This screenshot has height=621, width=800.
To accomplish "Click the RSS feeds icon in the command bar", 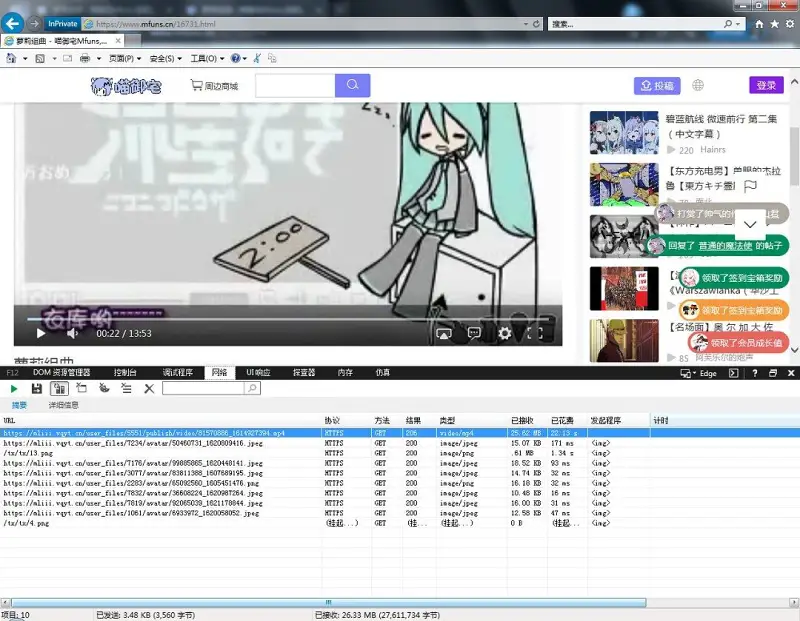I will 40,58.
